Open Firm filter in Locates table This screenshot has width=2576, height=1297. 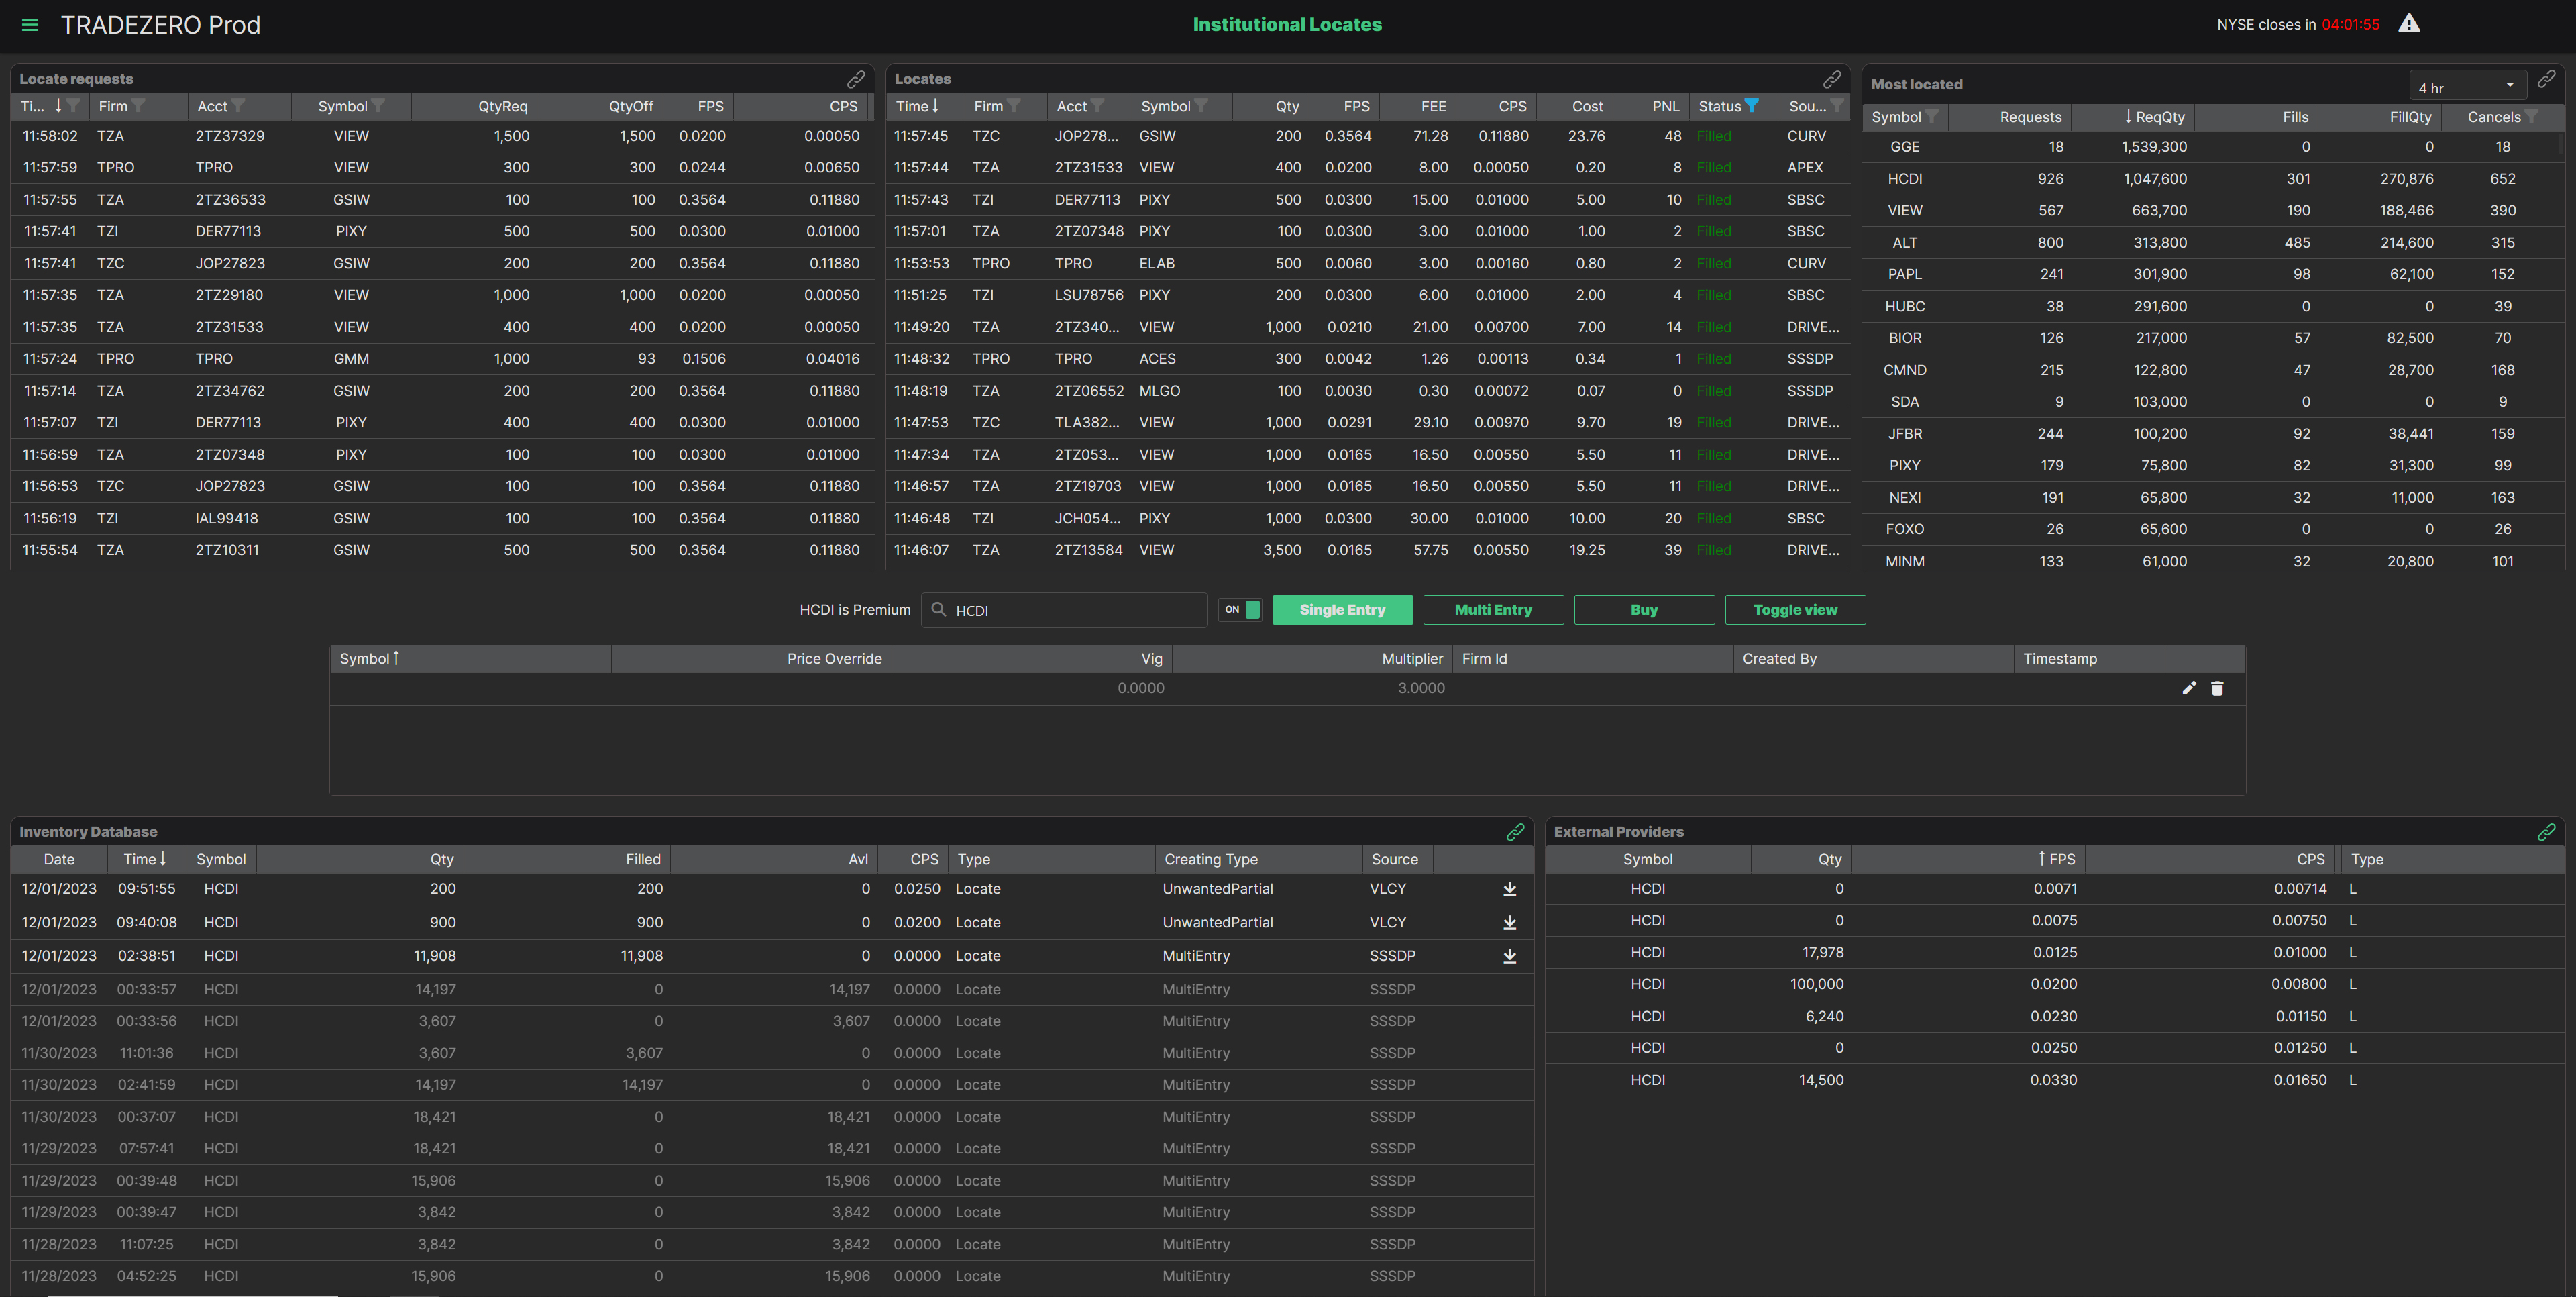coord(1014,106)
